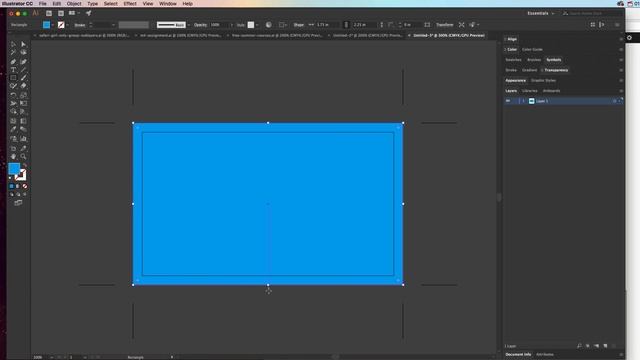The image size is (640, 360).
Task: Click the Shape height input field
Action: coord(363,25)
